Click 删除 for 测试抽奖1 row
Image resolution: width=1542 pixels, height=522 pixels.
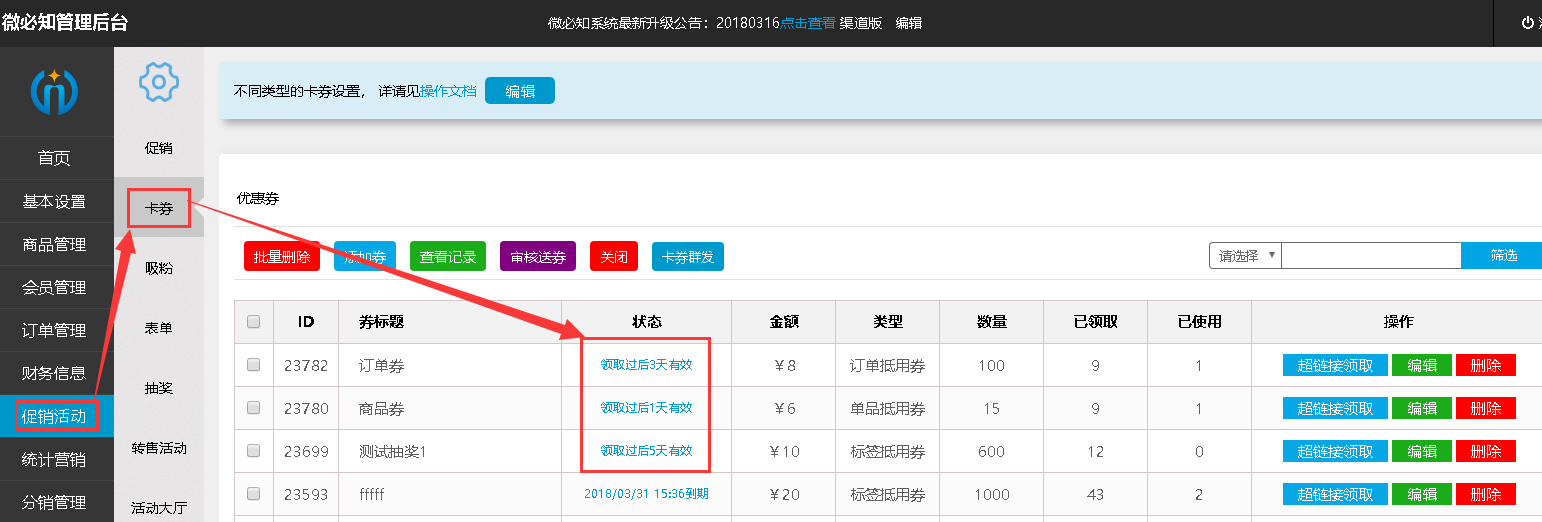[x=1486, y=451]
